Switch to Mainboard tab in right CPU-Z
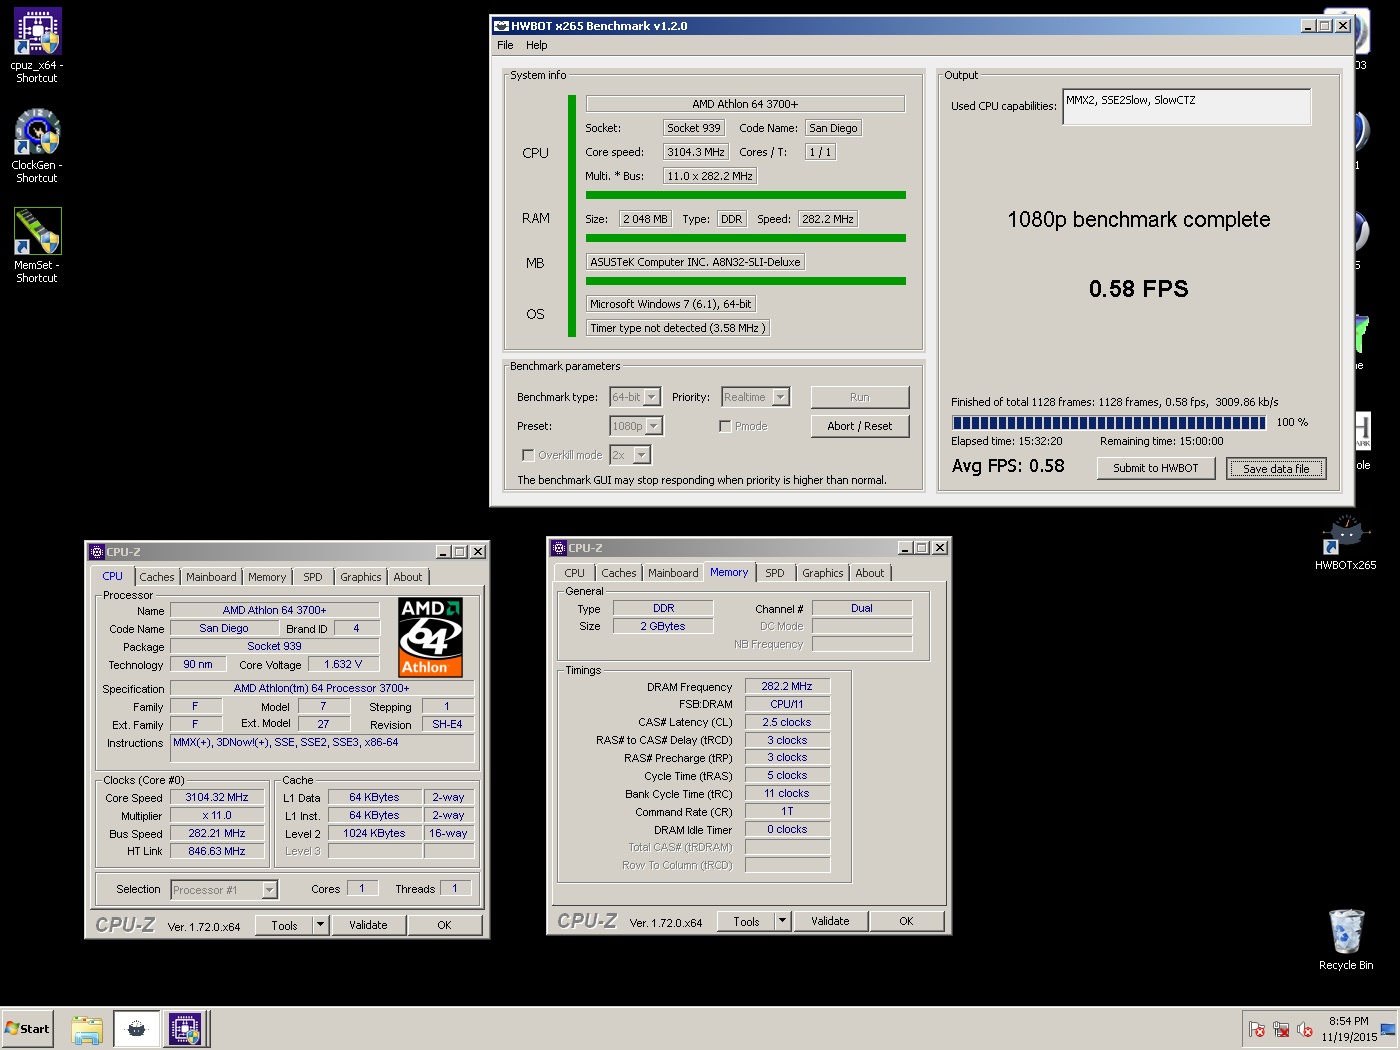1400x1050 pixels. coord(673,573)
